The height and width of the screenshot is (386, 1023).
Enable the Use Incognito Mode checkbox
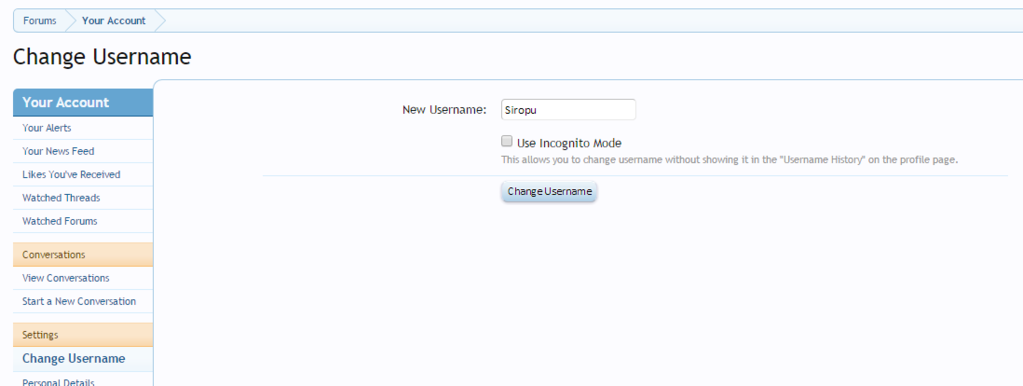click(507, 141)
